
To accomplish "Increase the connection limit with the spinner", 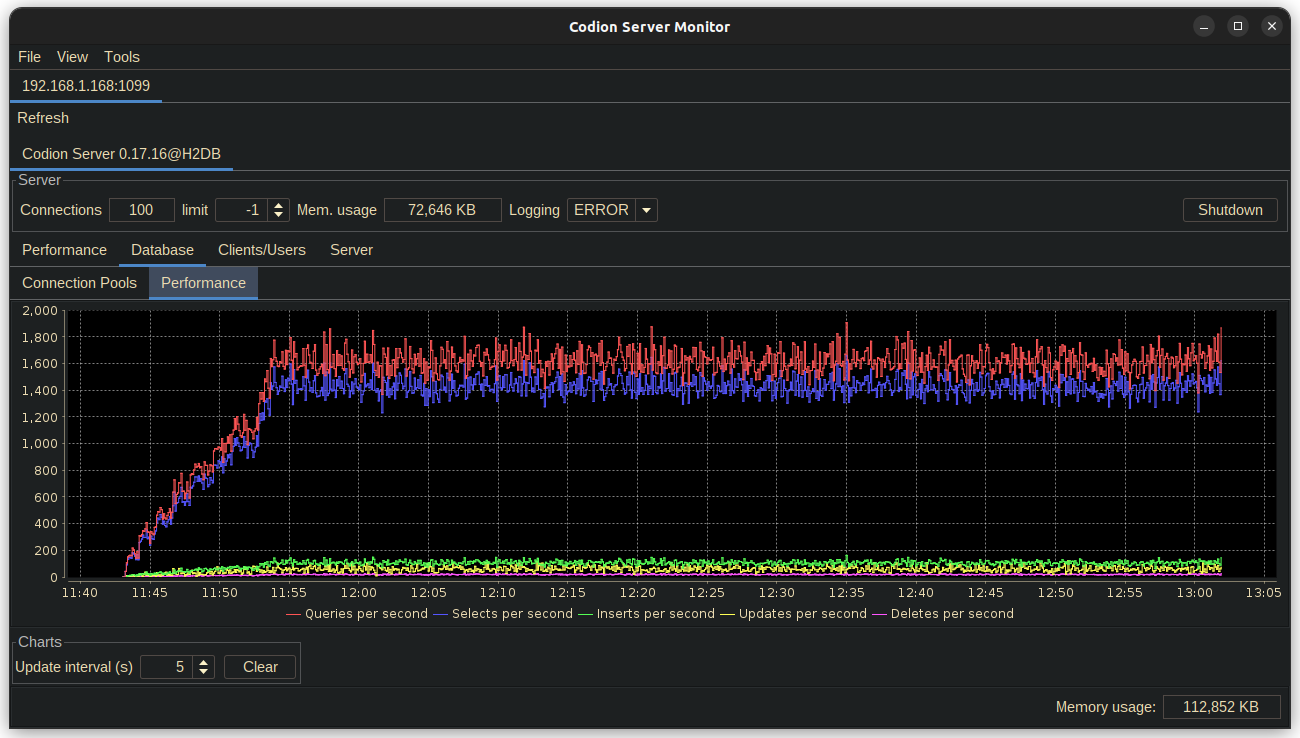I will (277, 205).
